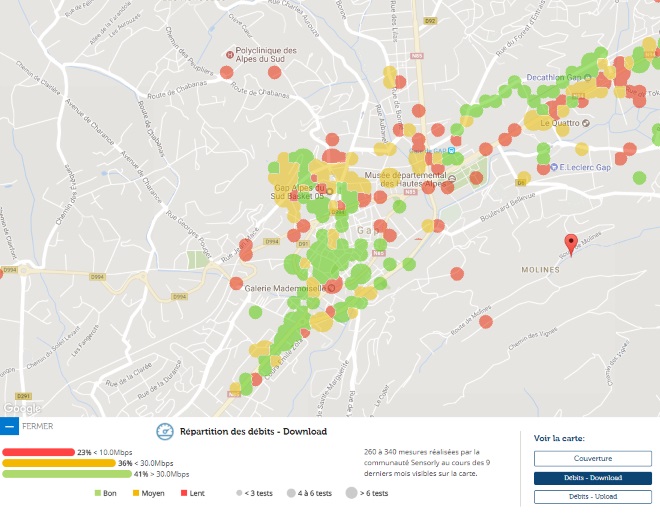Collapse the panel with the minus button
Viewport: 660px width, 518px height.
[x=10, y=427]
